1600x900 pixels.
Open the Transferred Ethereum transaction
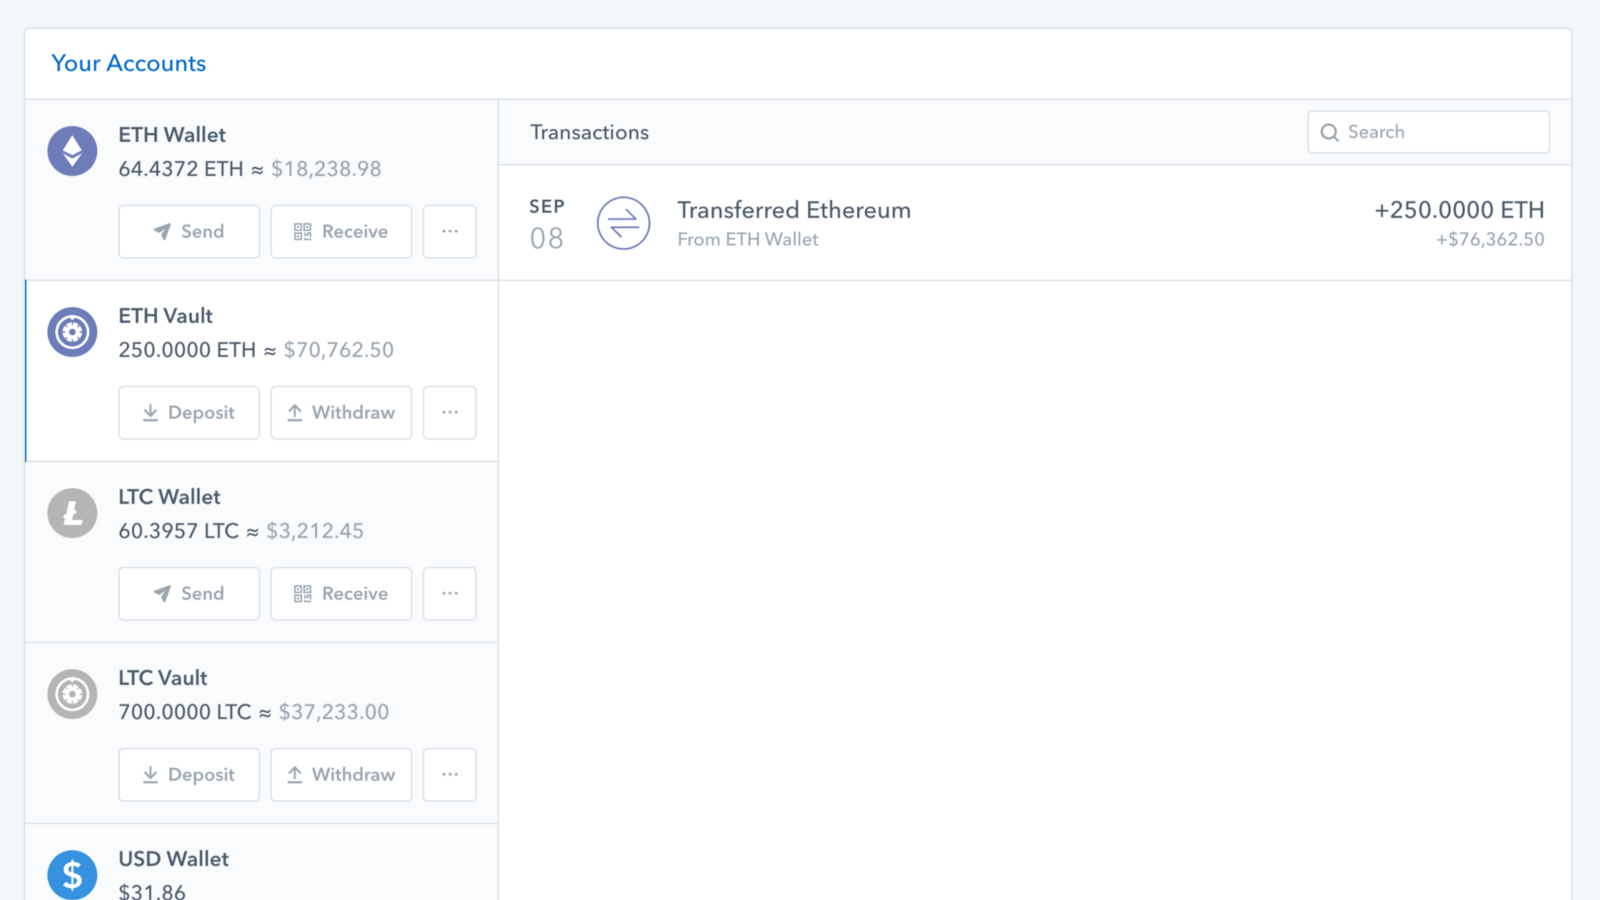tap(1035, 223)
